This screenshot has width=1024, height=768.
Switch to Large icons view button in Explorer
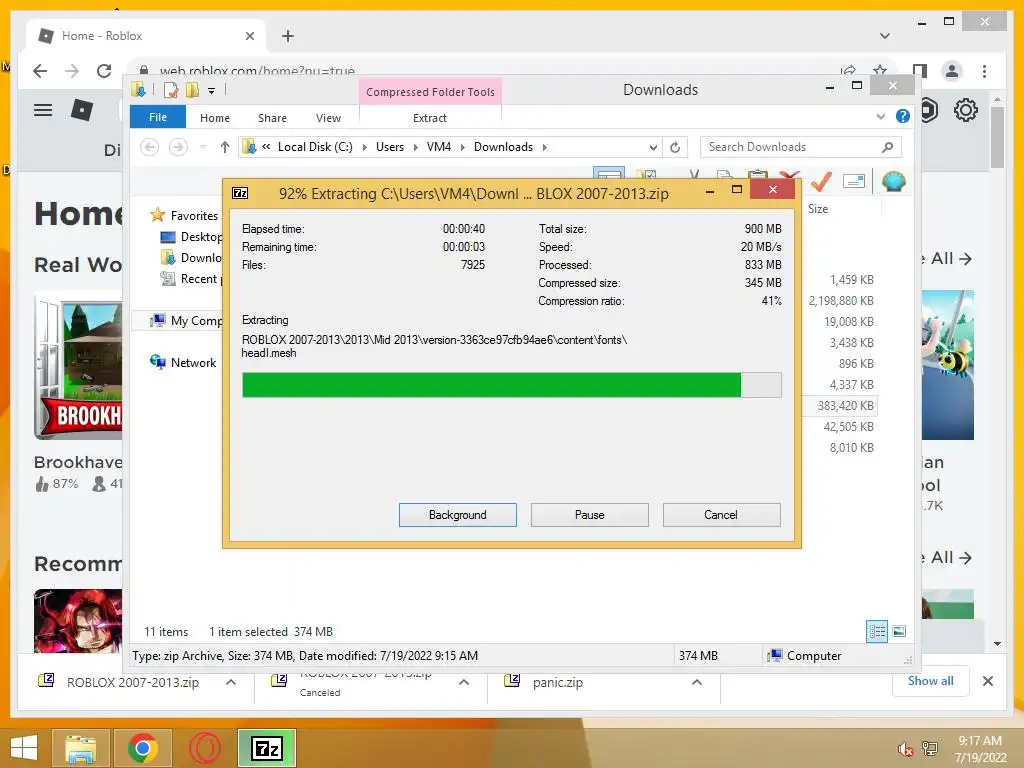(899, 631)
